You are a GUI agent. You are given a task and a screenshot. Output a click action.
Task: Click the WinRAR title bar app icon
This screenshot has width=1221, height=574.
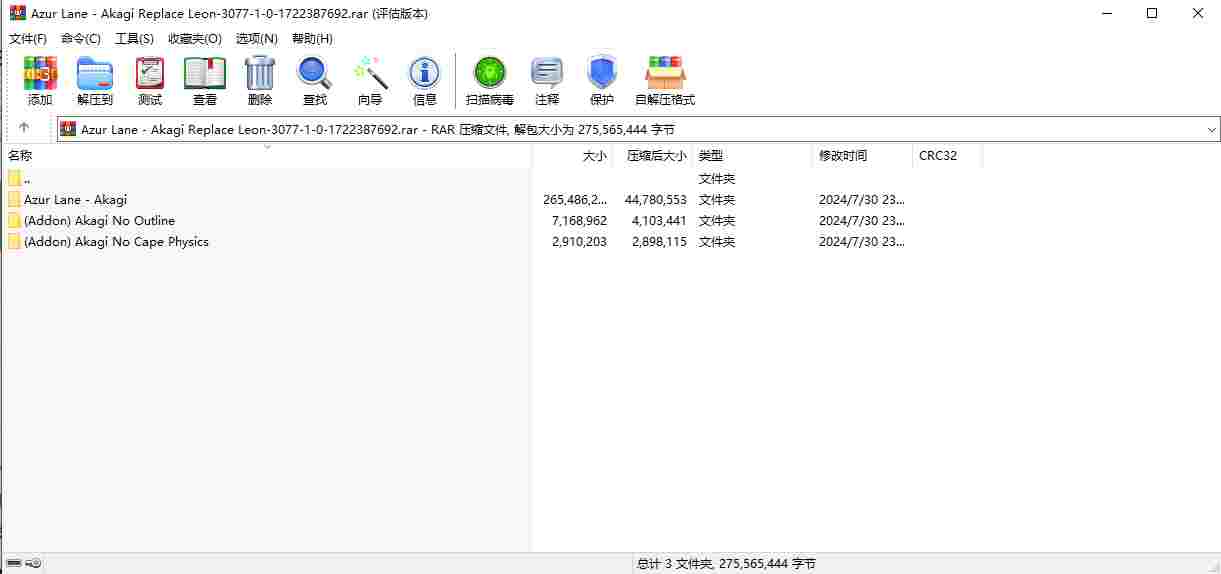click(18, 14)
